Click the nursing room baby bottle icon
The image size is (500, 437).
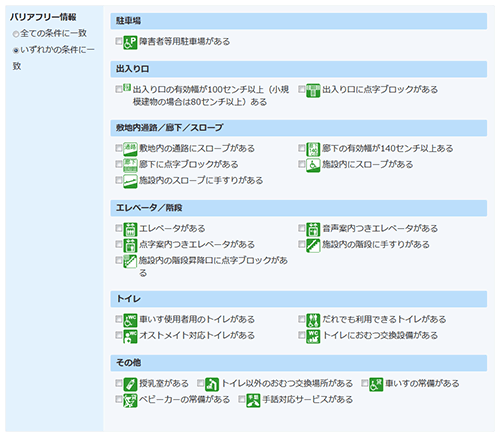(x=130, y=384)
